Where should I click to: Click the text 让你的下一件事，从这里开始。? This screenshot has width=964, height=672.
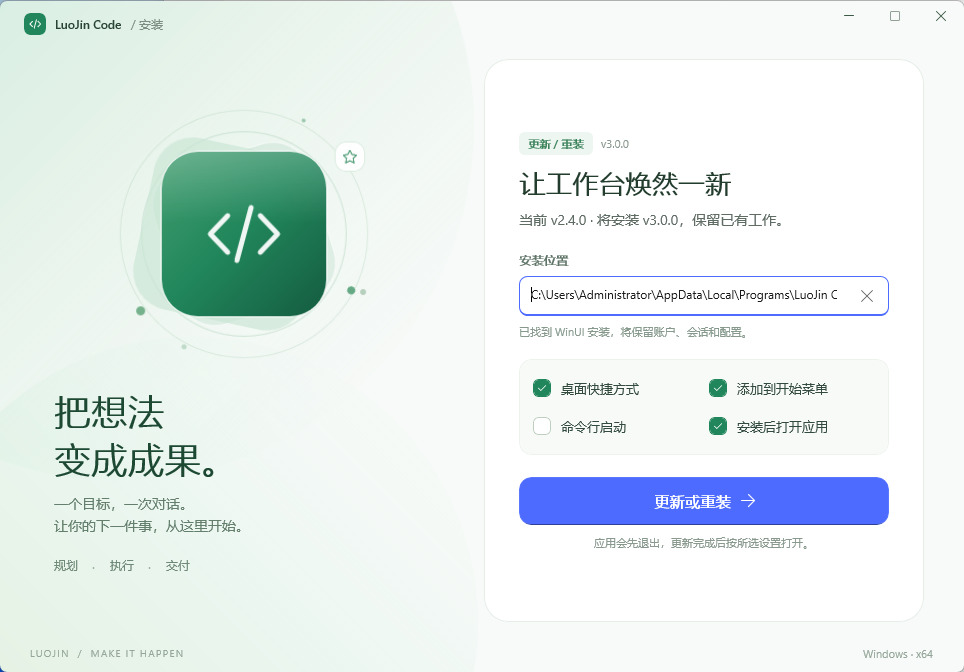[148, 526]
